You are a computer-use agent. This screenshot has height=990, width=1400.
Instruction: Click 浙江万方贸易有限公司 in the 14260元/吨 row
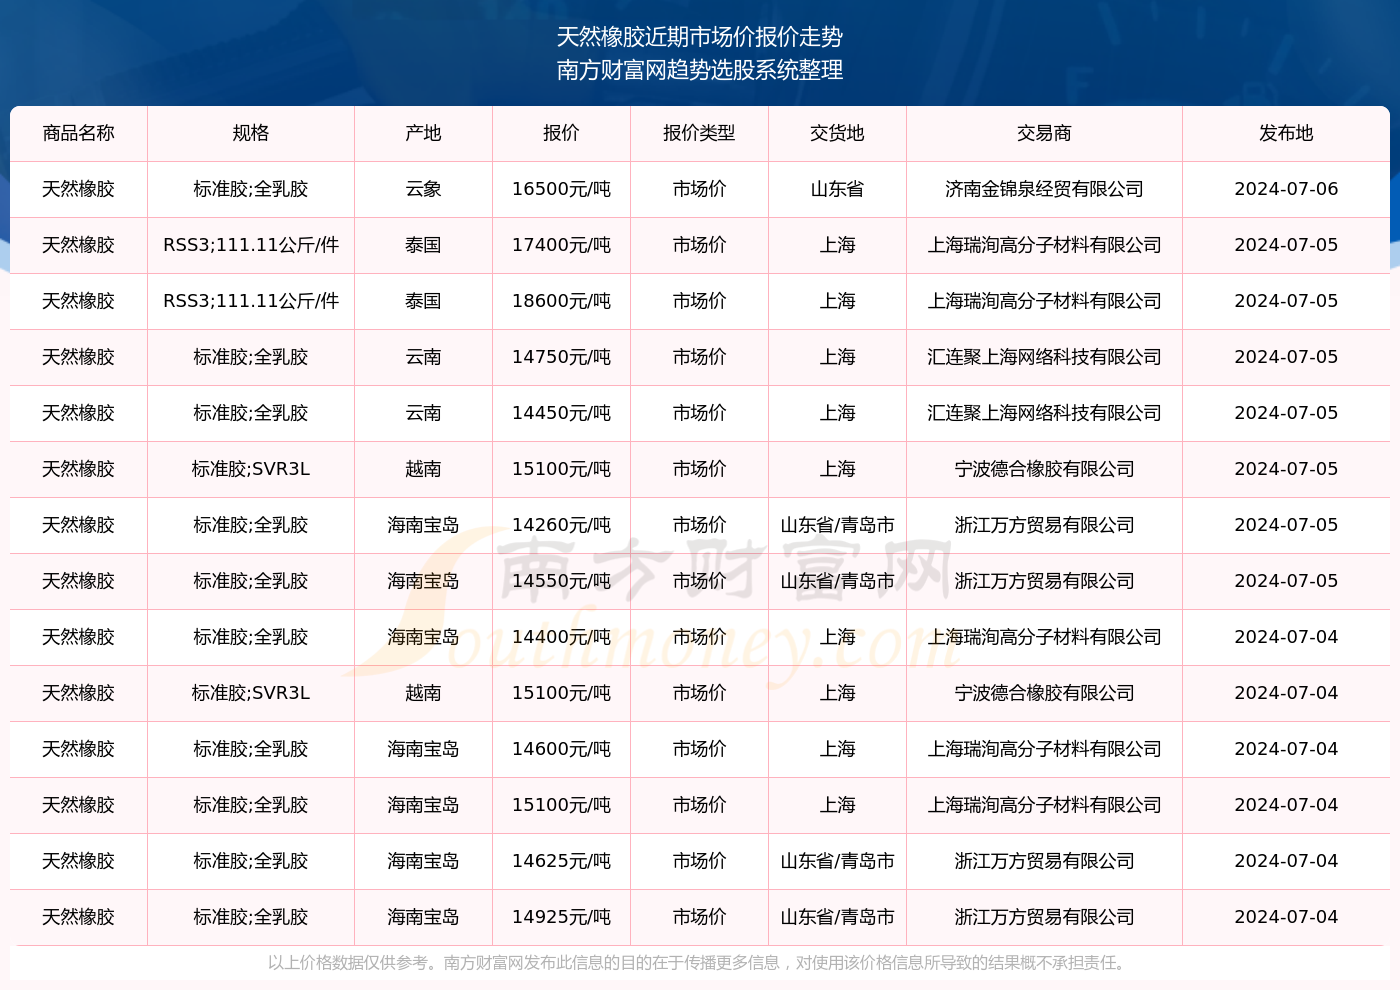tap(1044, 525)
